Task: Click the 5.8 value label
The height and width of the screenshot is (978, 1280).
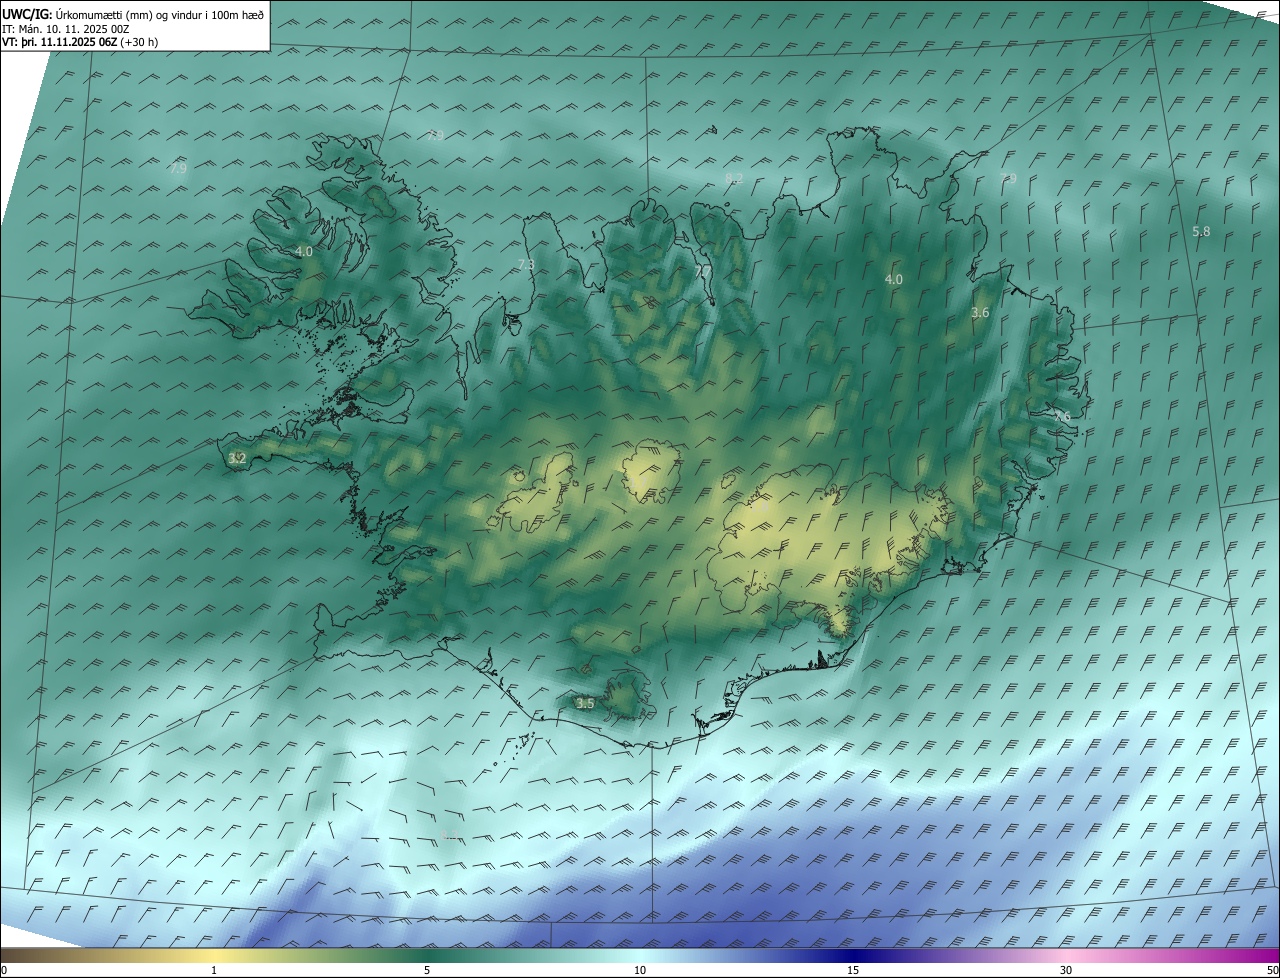Action: pyautogui.click(x=1201, y=231)
